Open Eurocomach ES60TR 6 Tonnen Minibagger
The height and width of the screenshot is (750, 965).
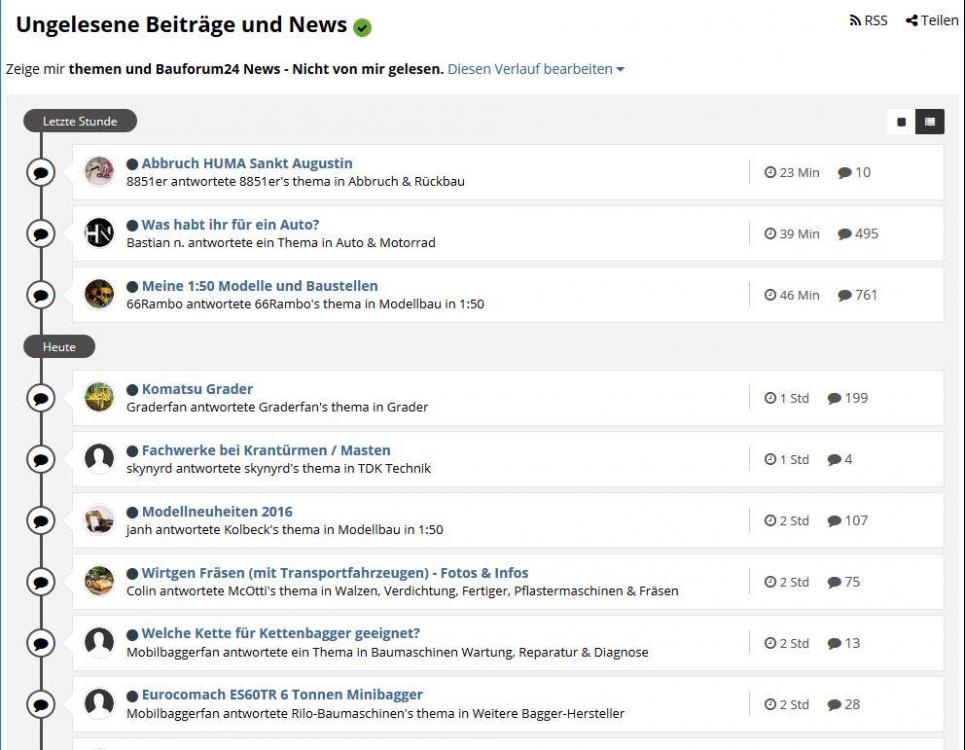pos(282,695)
